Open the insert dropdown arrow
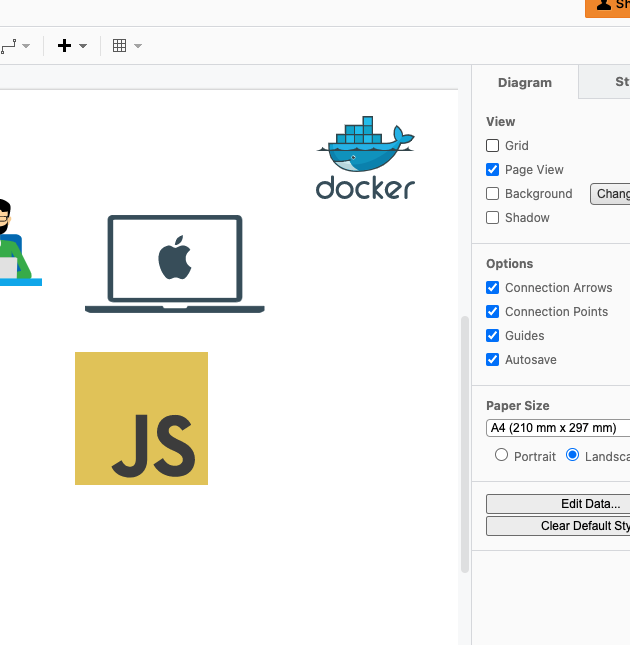This screenshot has width=630, height=645. 83,46
